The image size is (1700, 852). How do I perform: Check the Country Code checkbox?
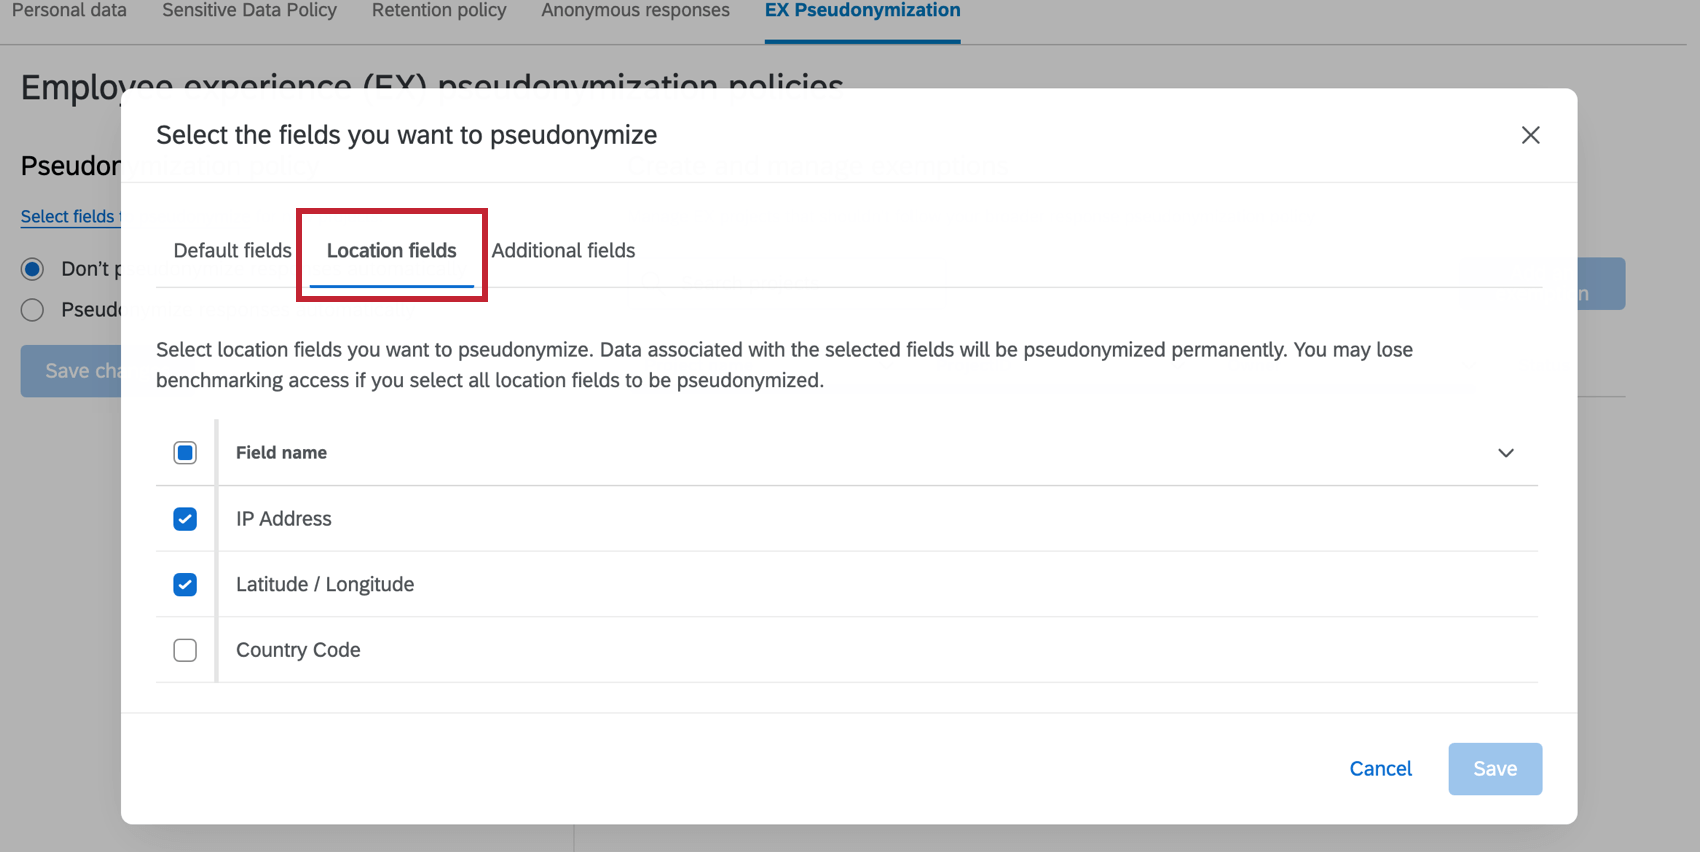pyautogui.click(x=185, y=650)
